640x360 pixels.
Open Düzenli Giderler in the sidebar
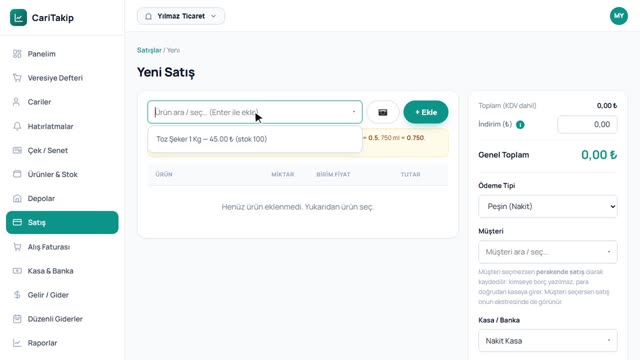tap(62, 319)
